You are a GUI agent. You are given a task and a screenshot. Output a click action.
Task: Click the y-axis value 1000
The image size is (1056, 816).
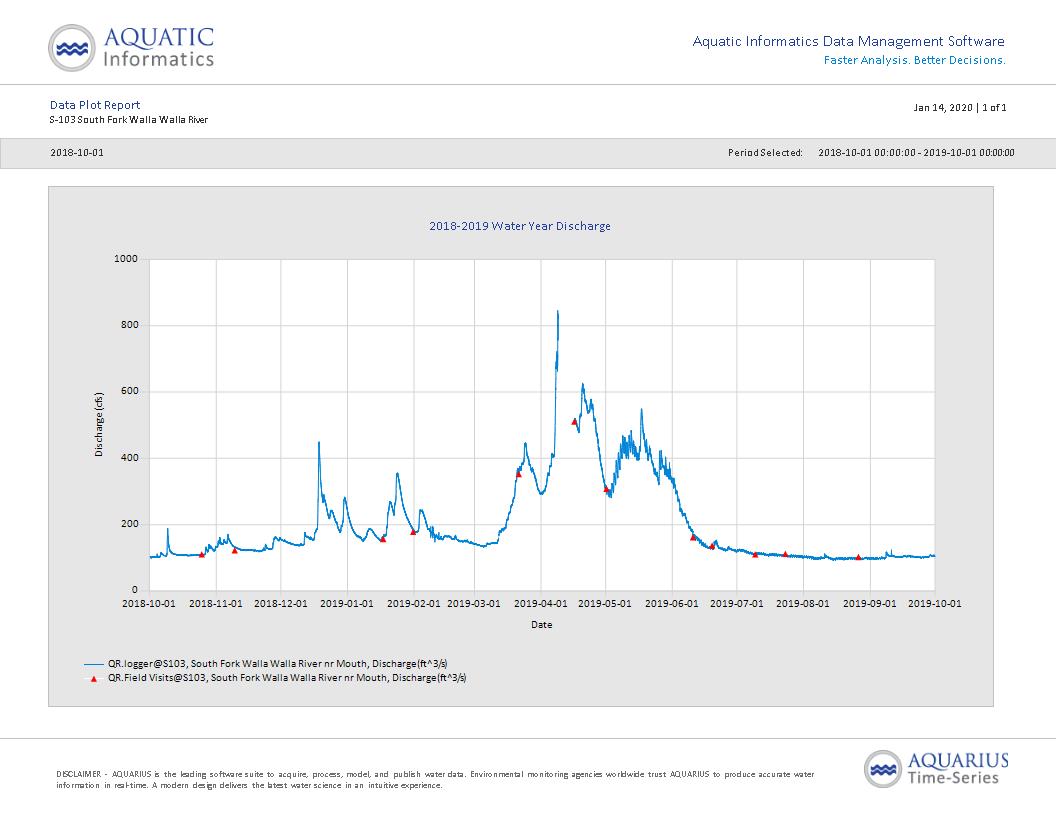125,259
